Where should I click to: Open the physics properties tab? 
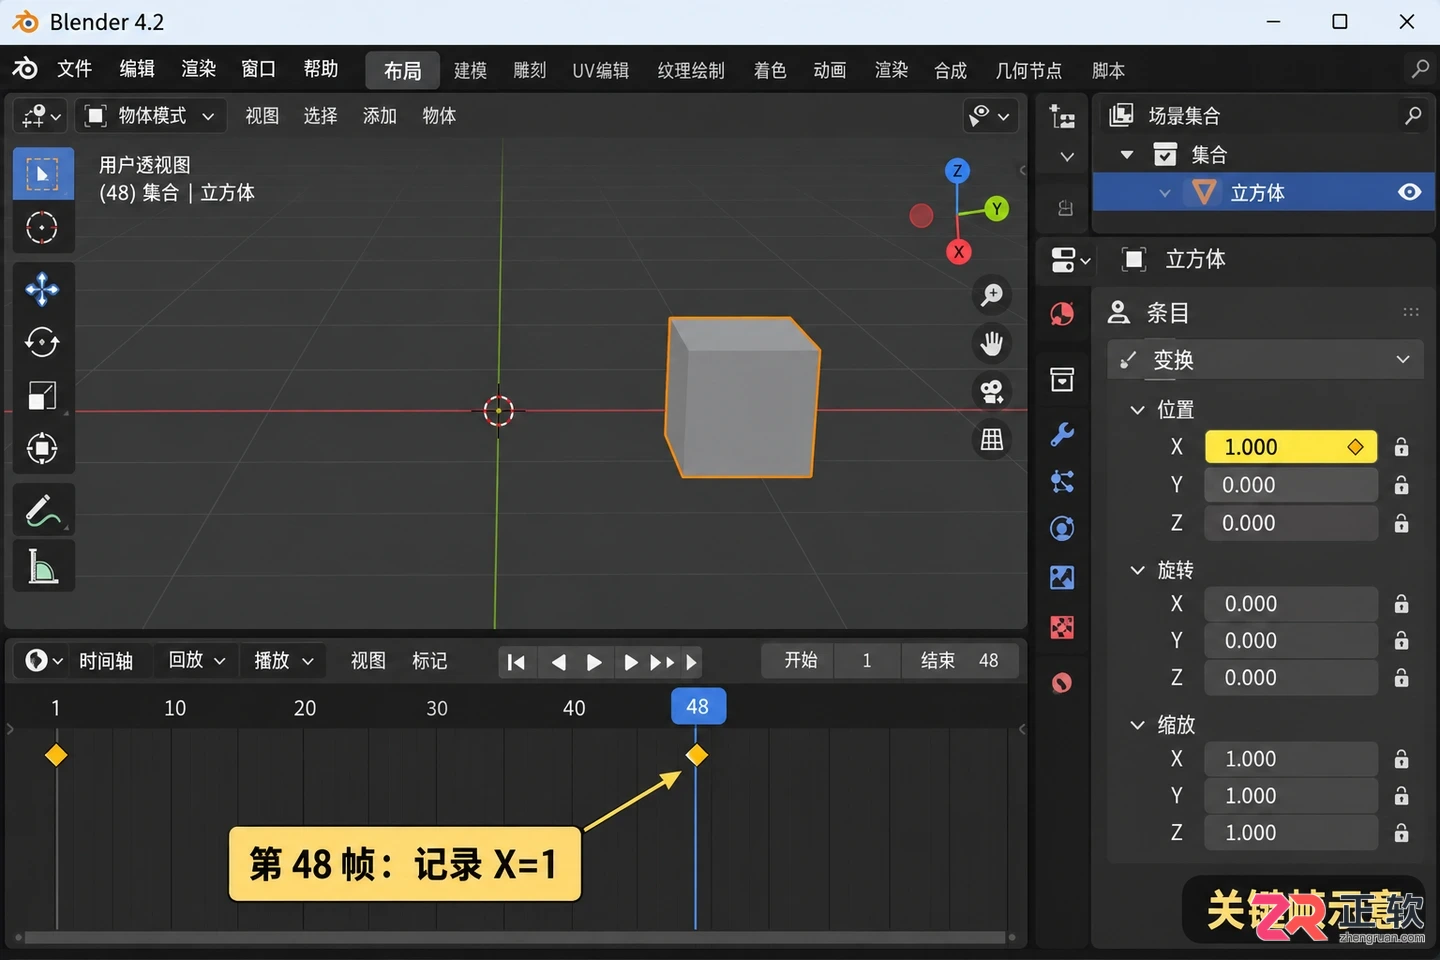tap(1062, 528)
